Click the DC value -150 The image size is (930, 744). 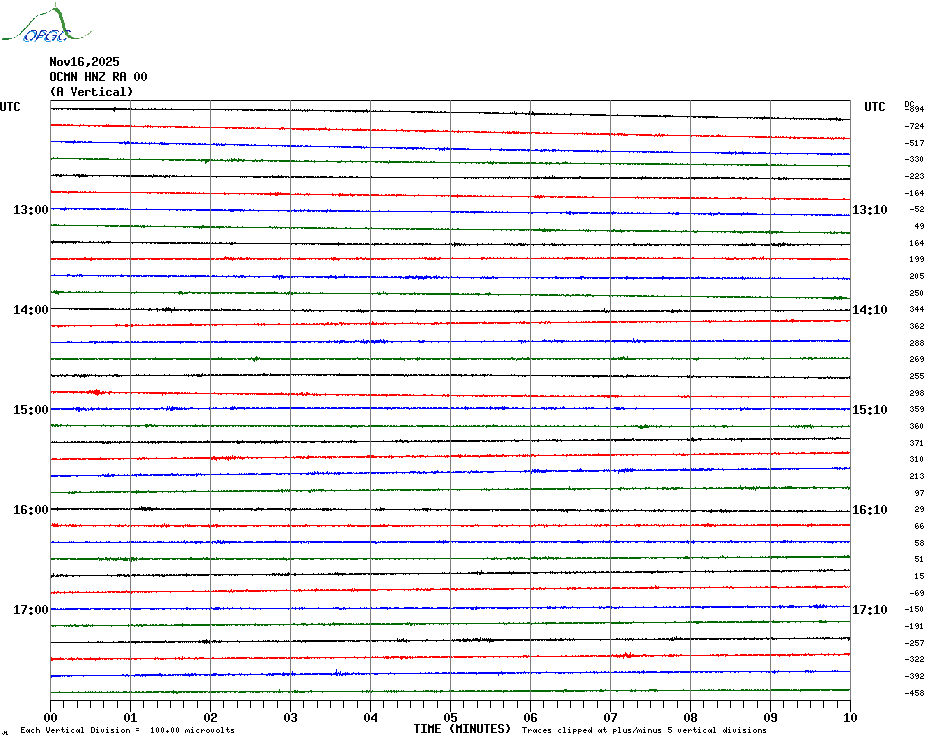(x=914, y=609)
